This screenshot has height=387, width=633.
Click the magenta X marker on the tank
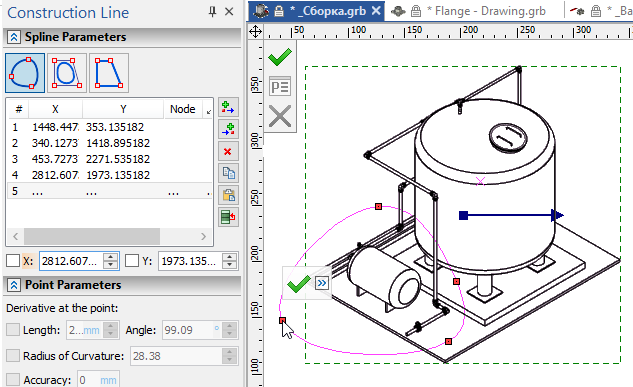480,181
